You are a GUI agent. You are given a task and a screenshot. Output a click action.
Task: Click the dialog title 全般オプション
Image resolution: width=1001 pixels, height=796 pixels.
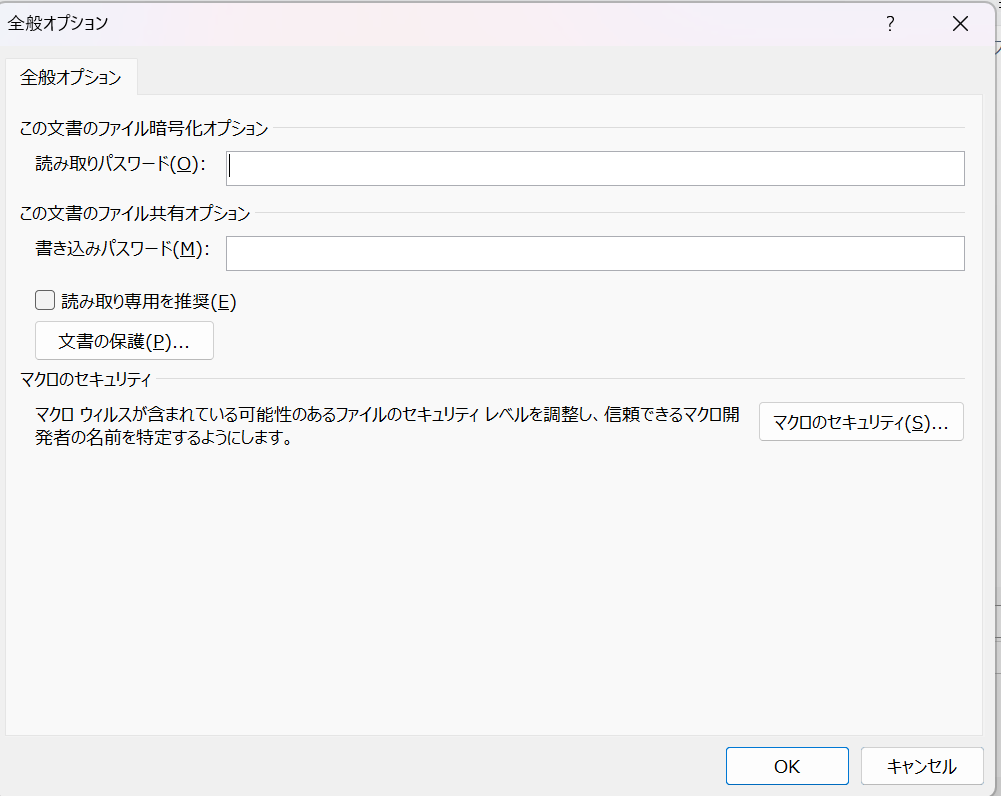(58, 24)
